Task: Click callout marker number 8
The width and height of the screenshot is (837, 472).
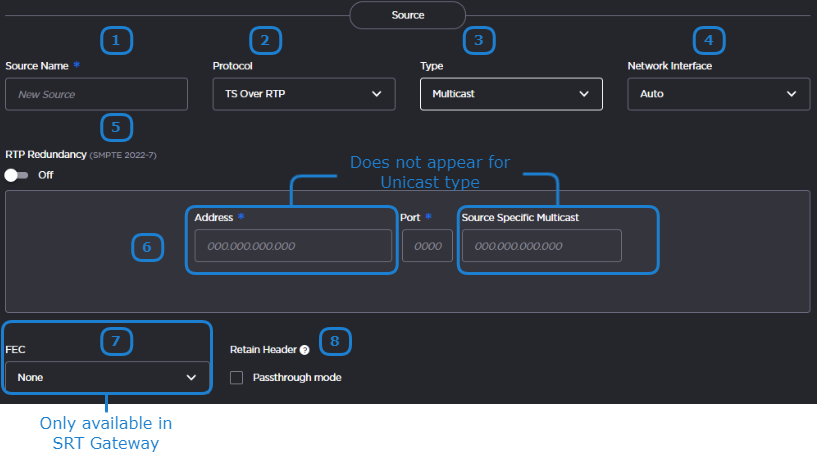Action: coord(335,341)
